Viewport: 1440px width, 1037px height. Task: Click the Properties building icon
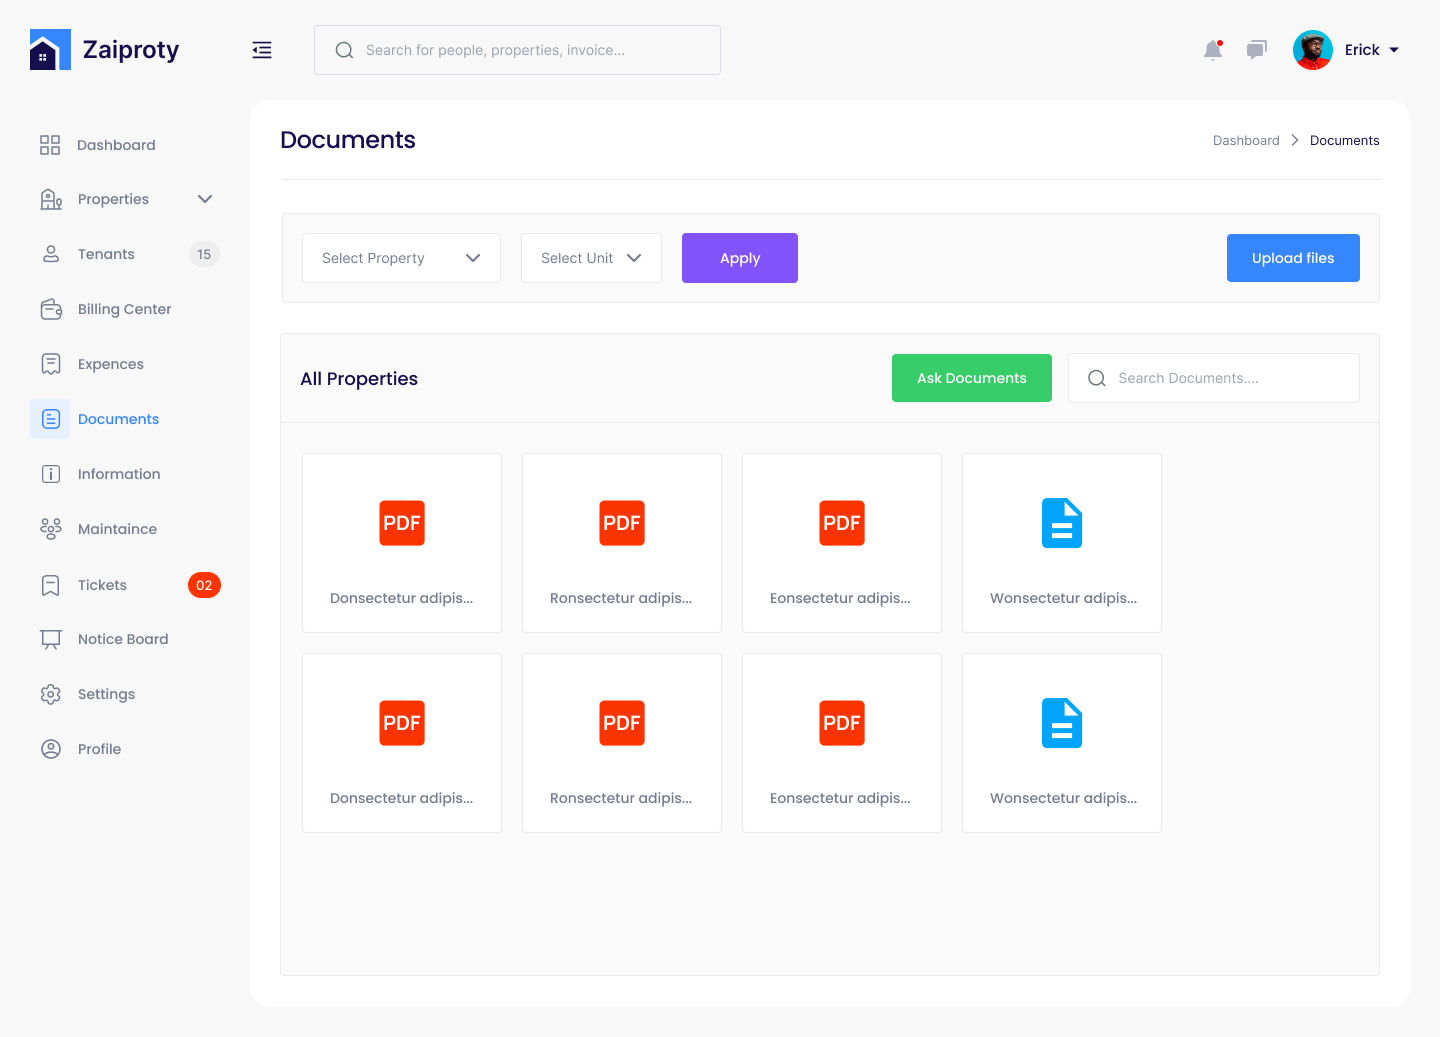51,199
